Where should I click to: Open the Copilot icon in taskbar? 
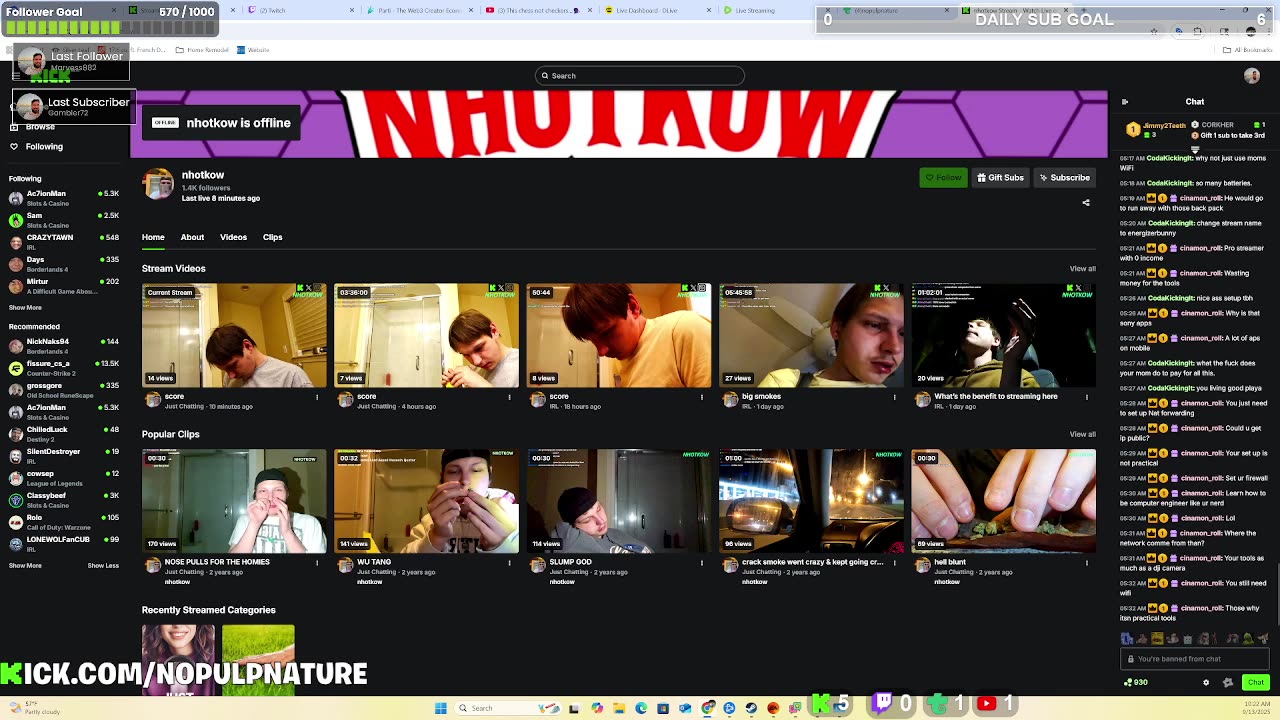(x=597, y=708)
